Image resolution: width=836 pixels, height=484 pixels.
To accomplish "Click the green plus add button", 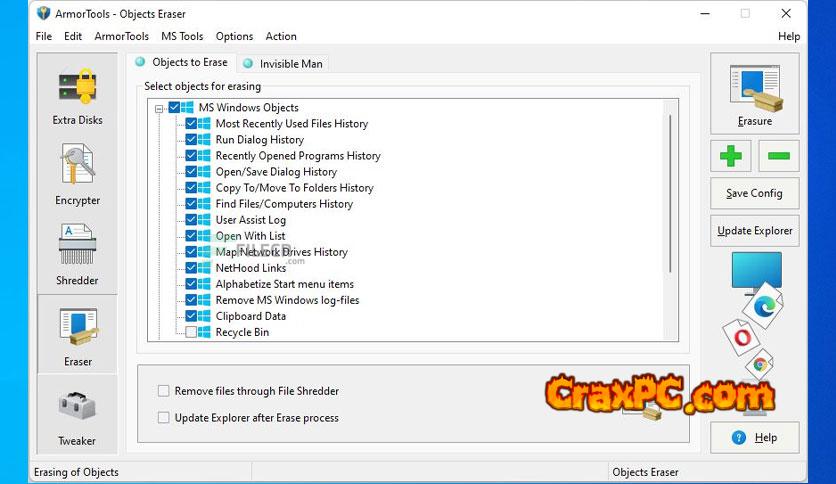I will pyautogui.click(x=730, y=156).
